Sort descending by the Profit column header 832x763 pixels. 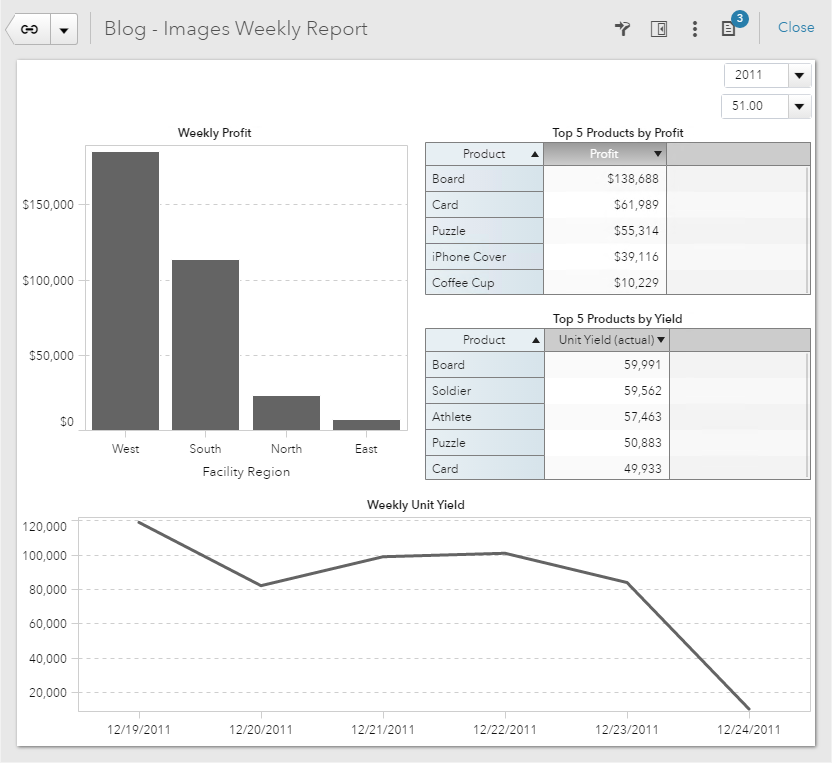(605, 154)
